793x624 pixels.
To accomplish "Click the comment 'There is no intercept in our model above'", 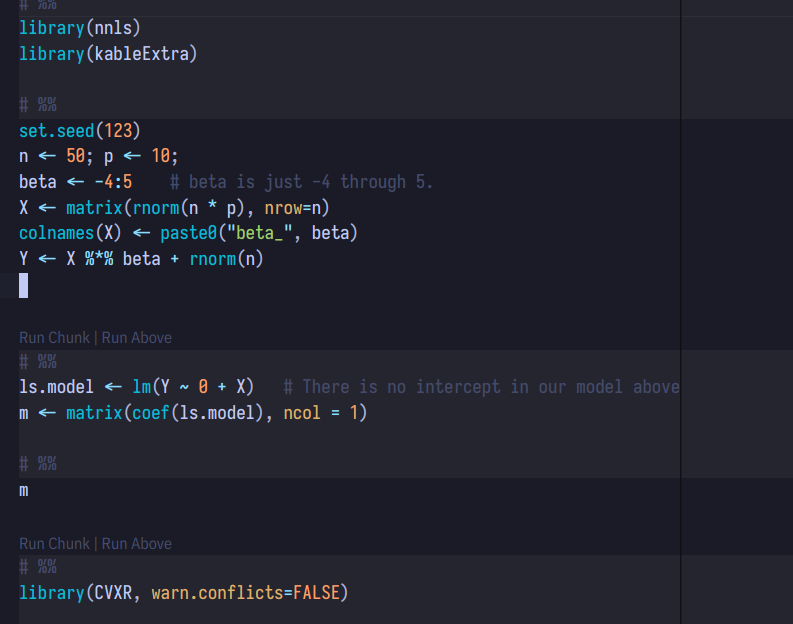I will pyautogui.click(x=481, y=387).
